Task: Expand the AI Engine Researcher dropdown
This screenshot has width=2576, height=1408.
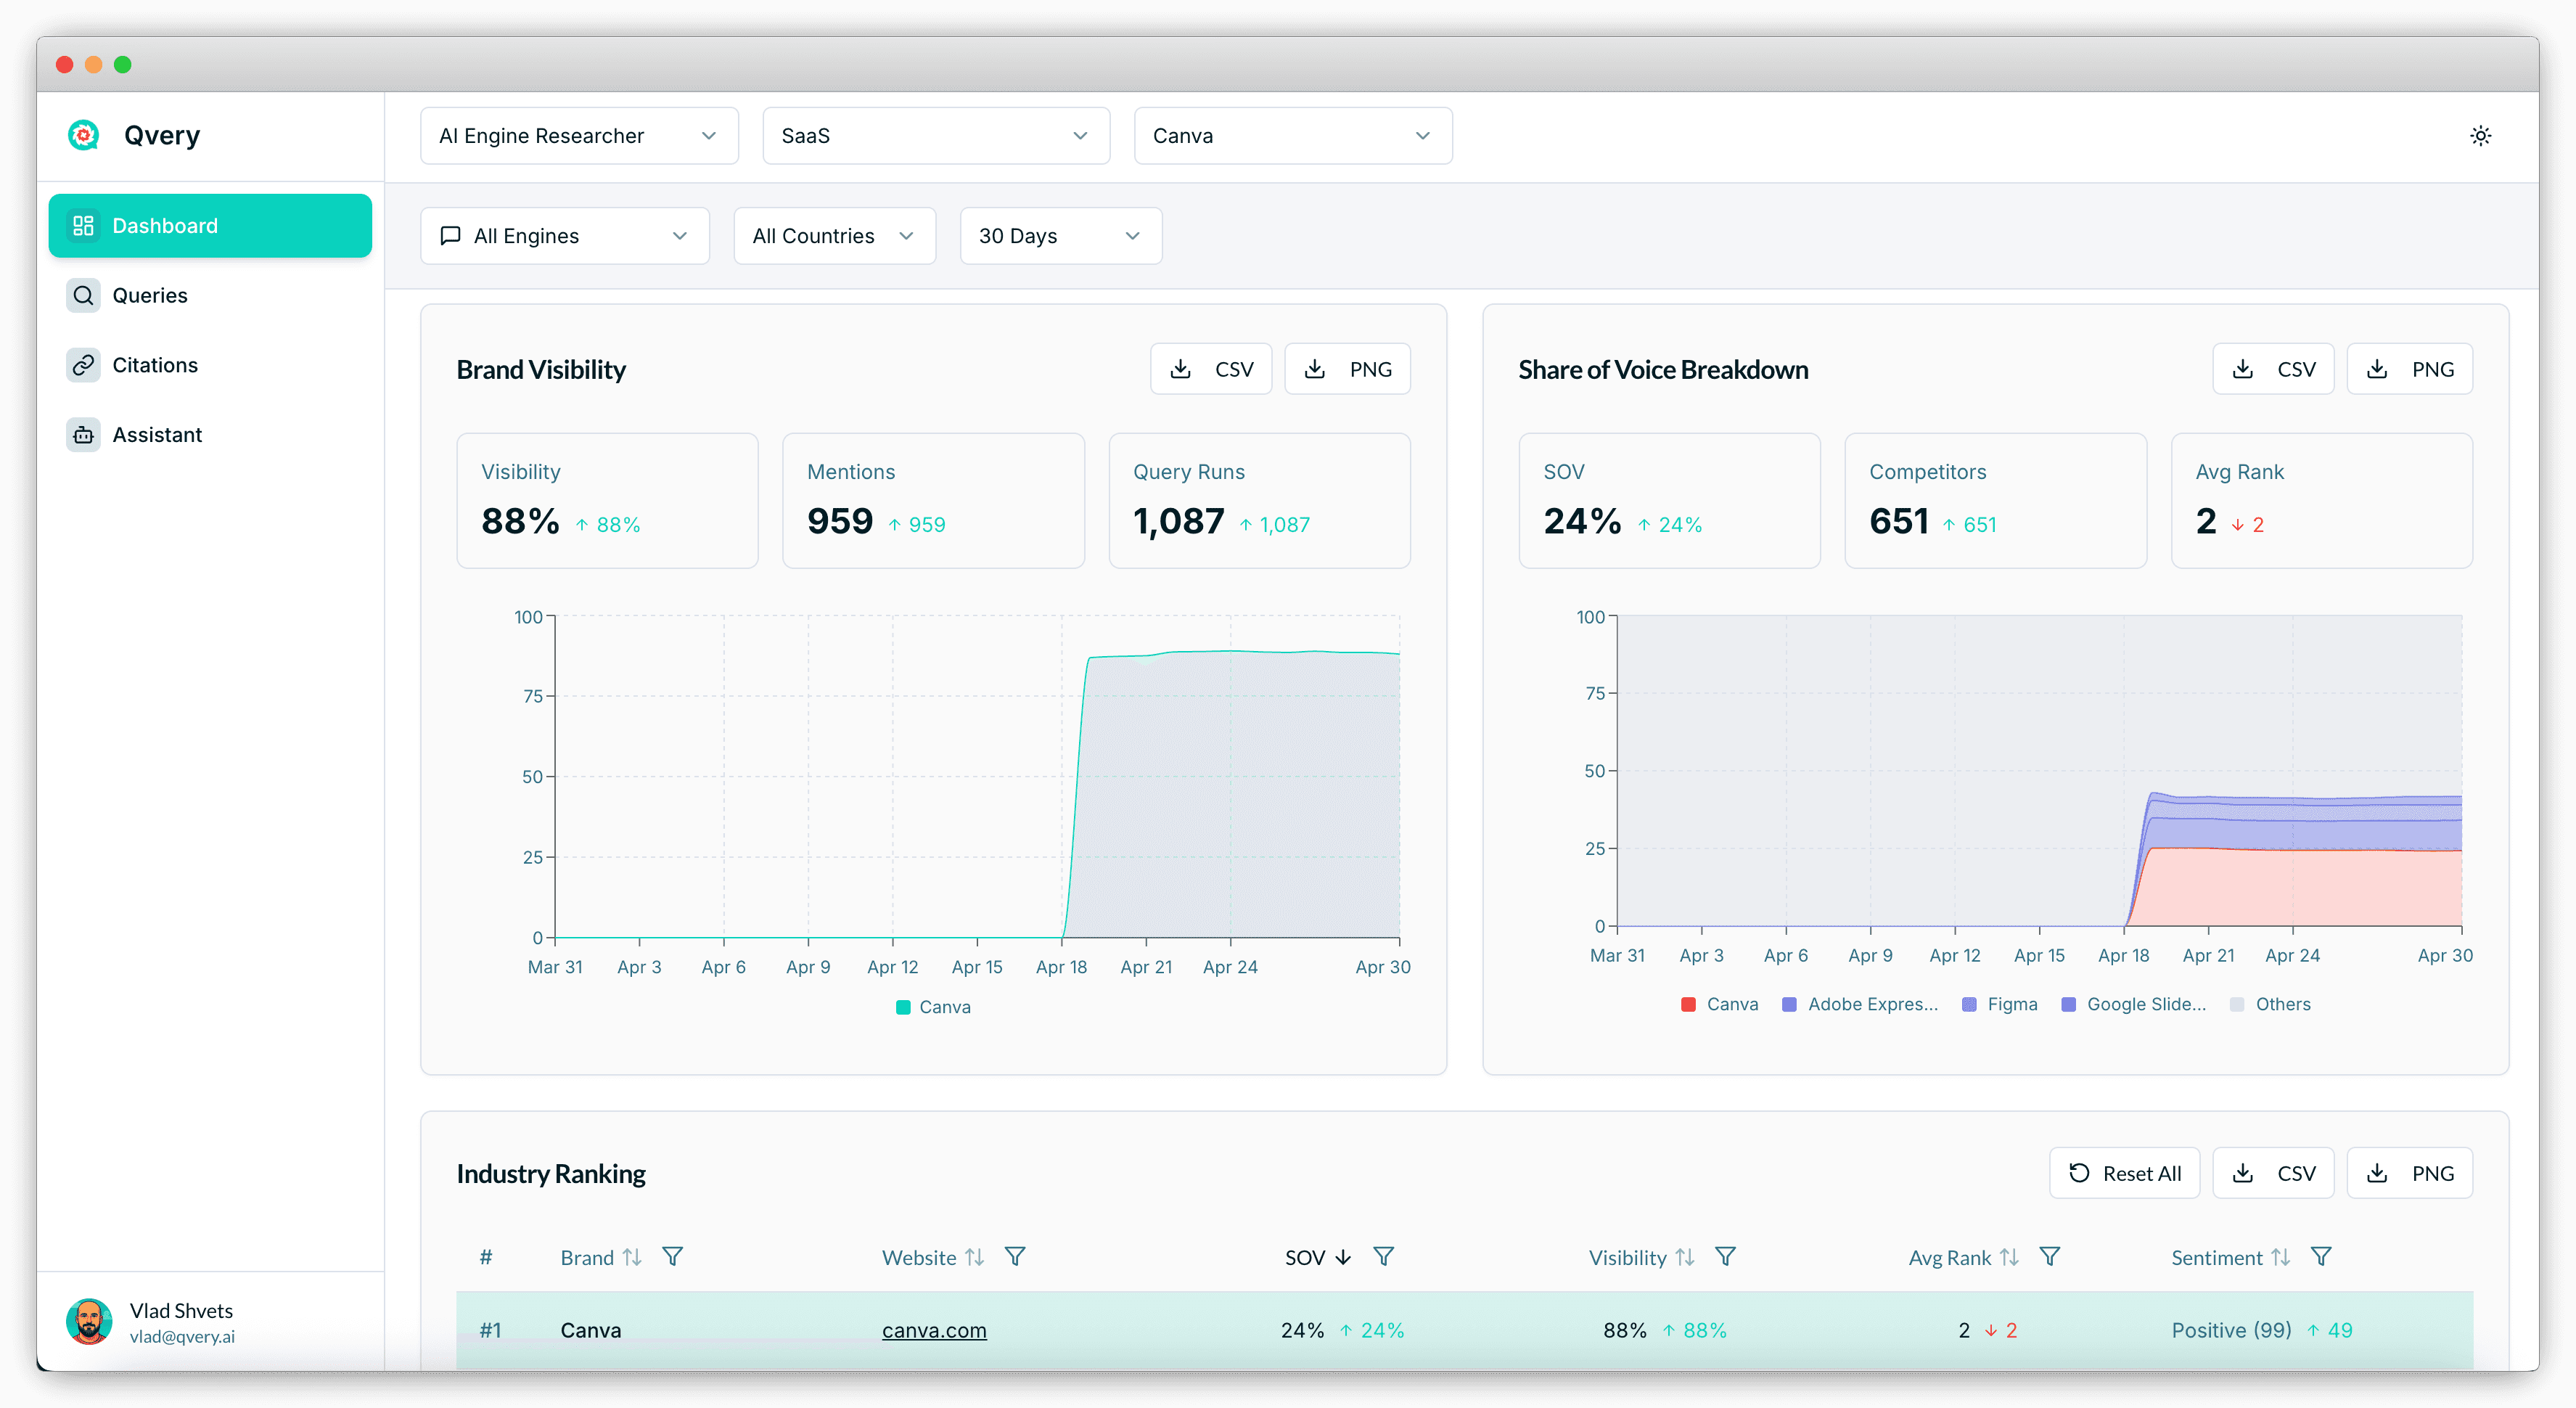Action: 579,136
